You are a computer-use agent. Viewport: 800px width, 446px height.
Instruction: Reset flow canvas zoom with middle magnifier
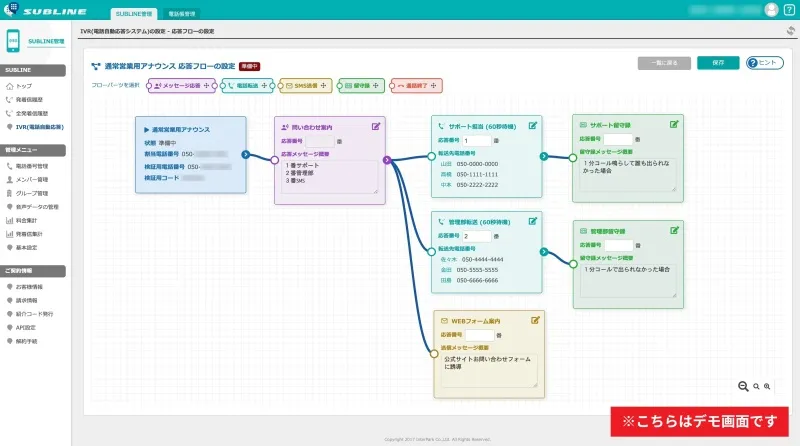coord(756,387)
